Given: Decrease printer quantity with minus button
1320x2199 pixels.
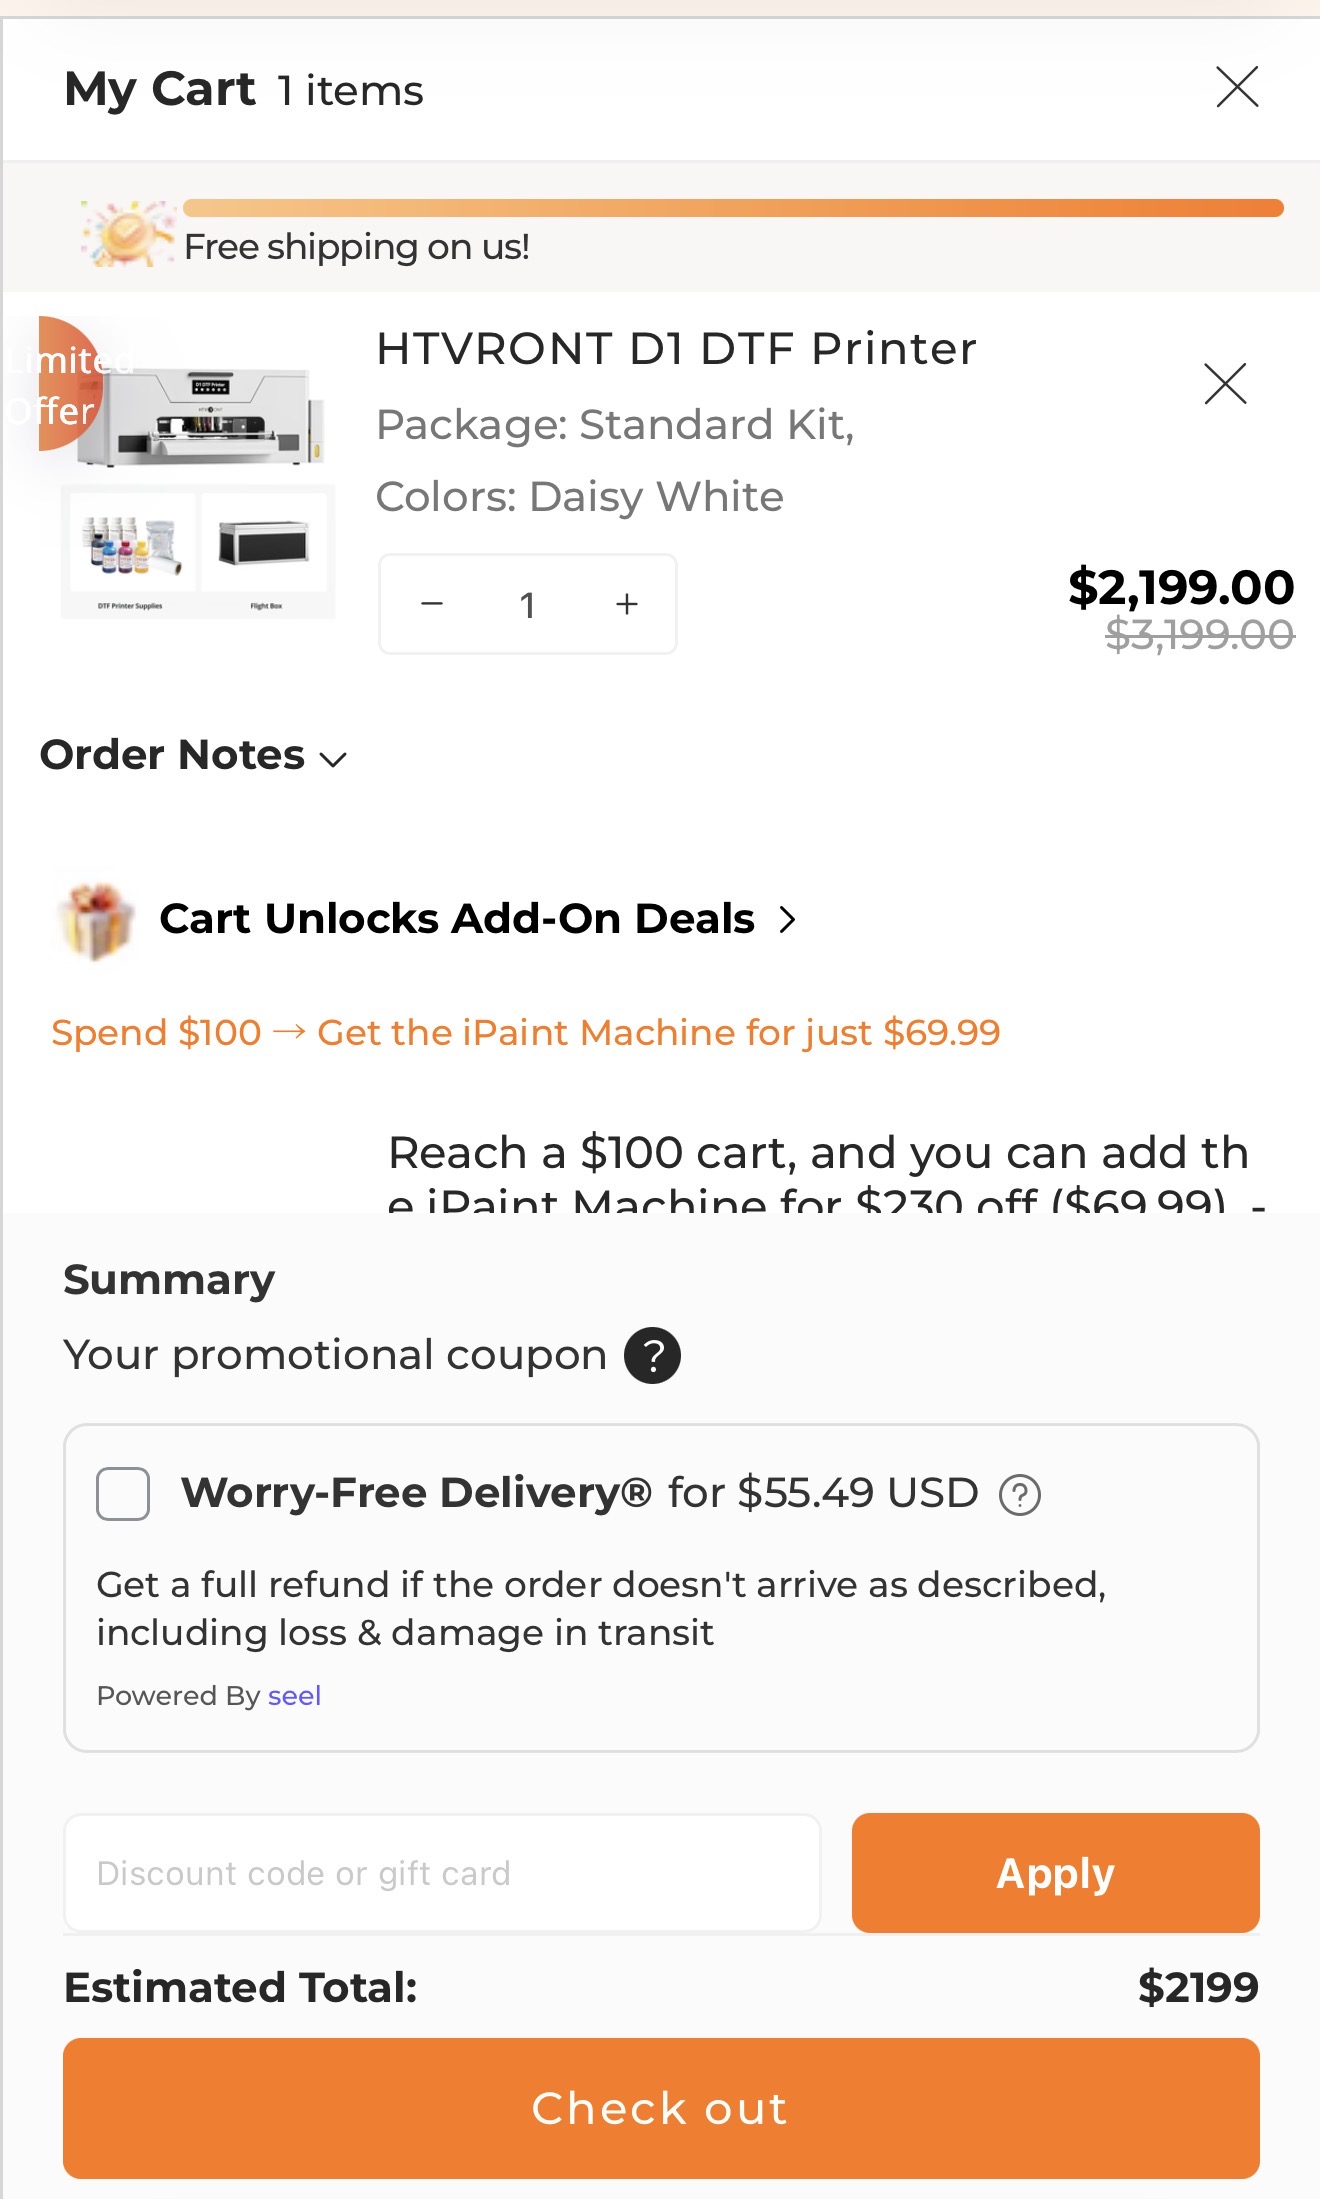Looking at the screenshot, I should 432,604.
